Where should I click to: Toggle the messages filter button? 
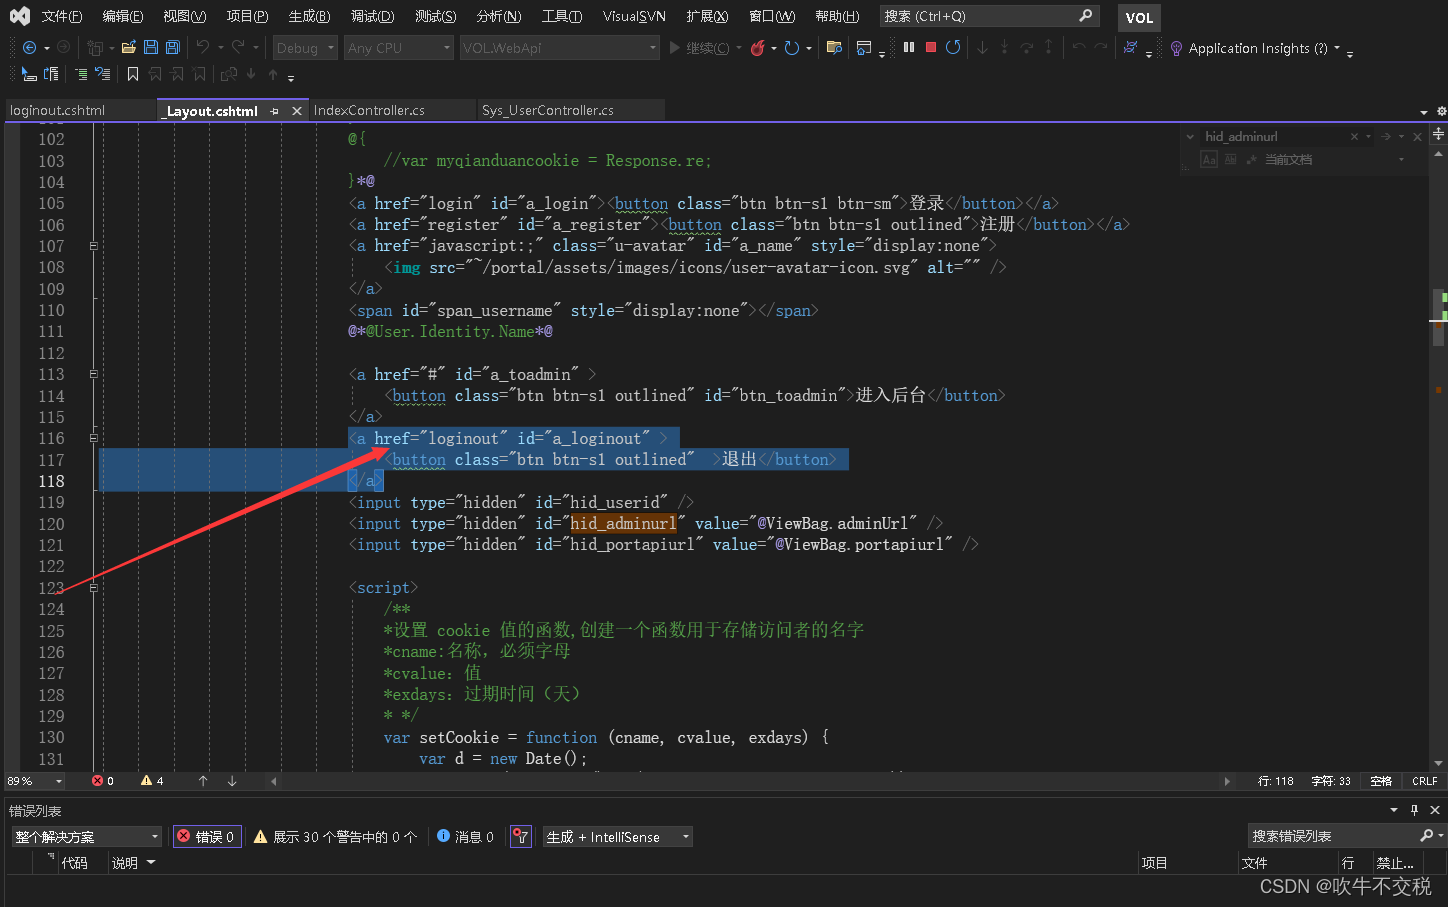[466, 837]
